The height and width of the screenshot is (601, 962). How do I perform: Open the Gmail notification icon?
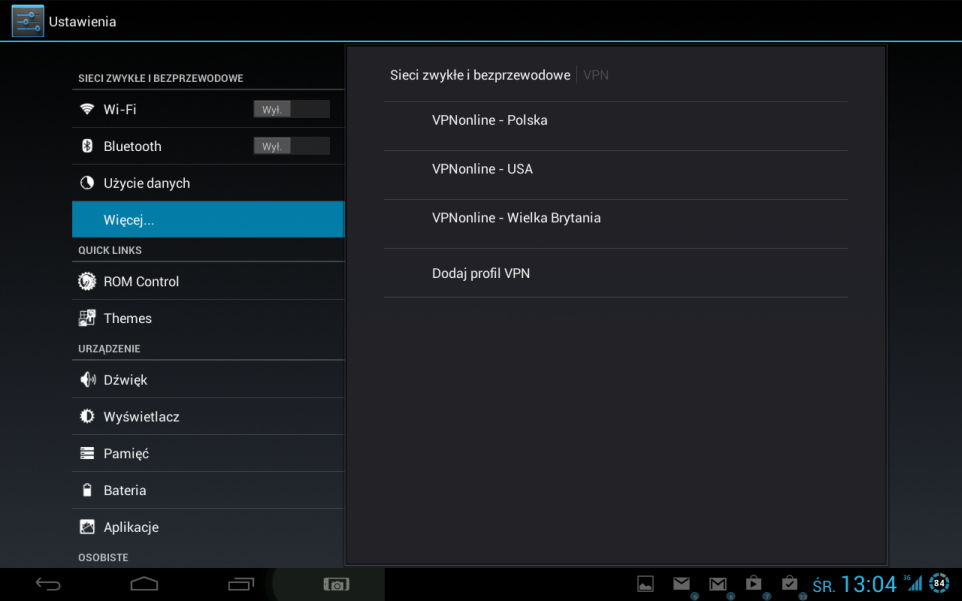point(718,584)
